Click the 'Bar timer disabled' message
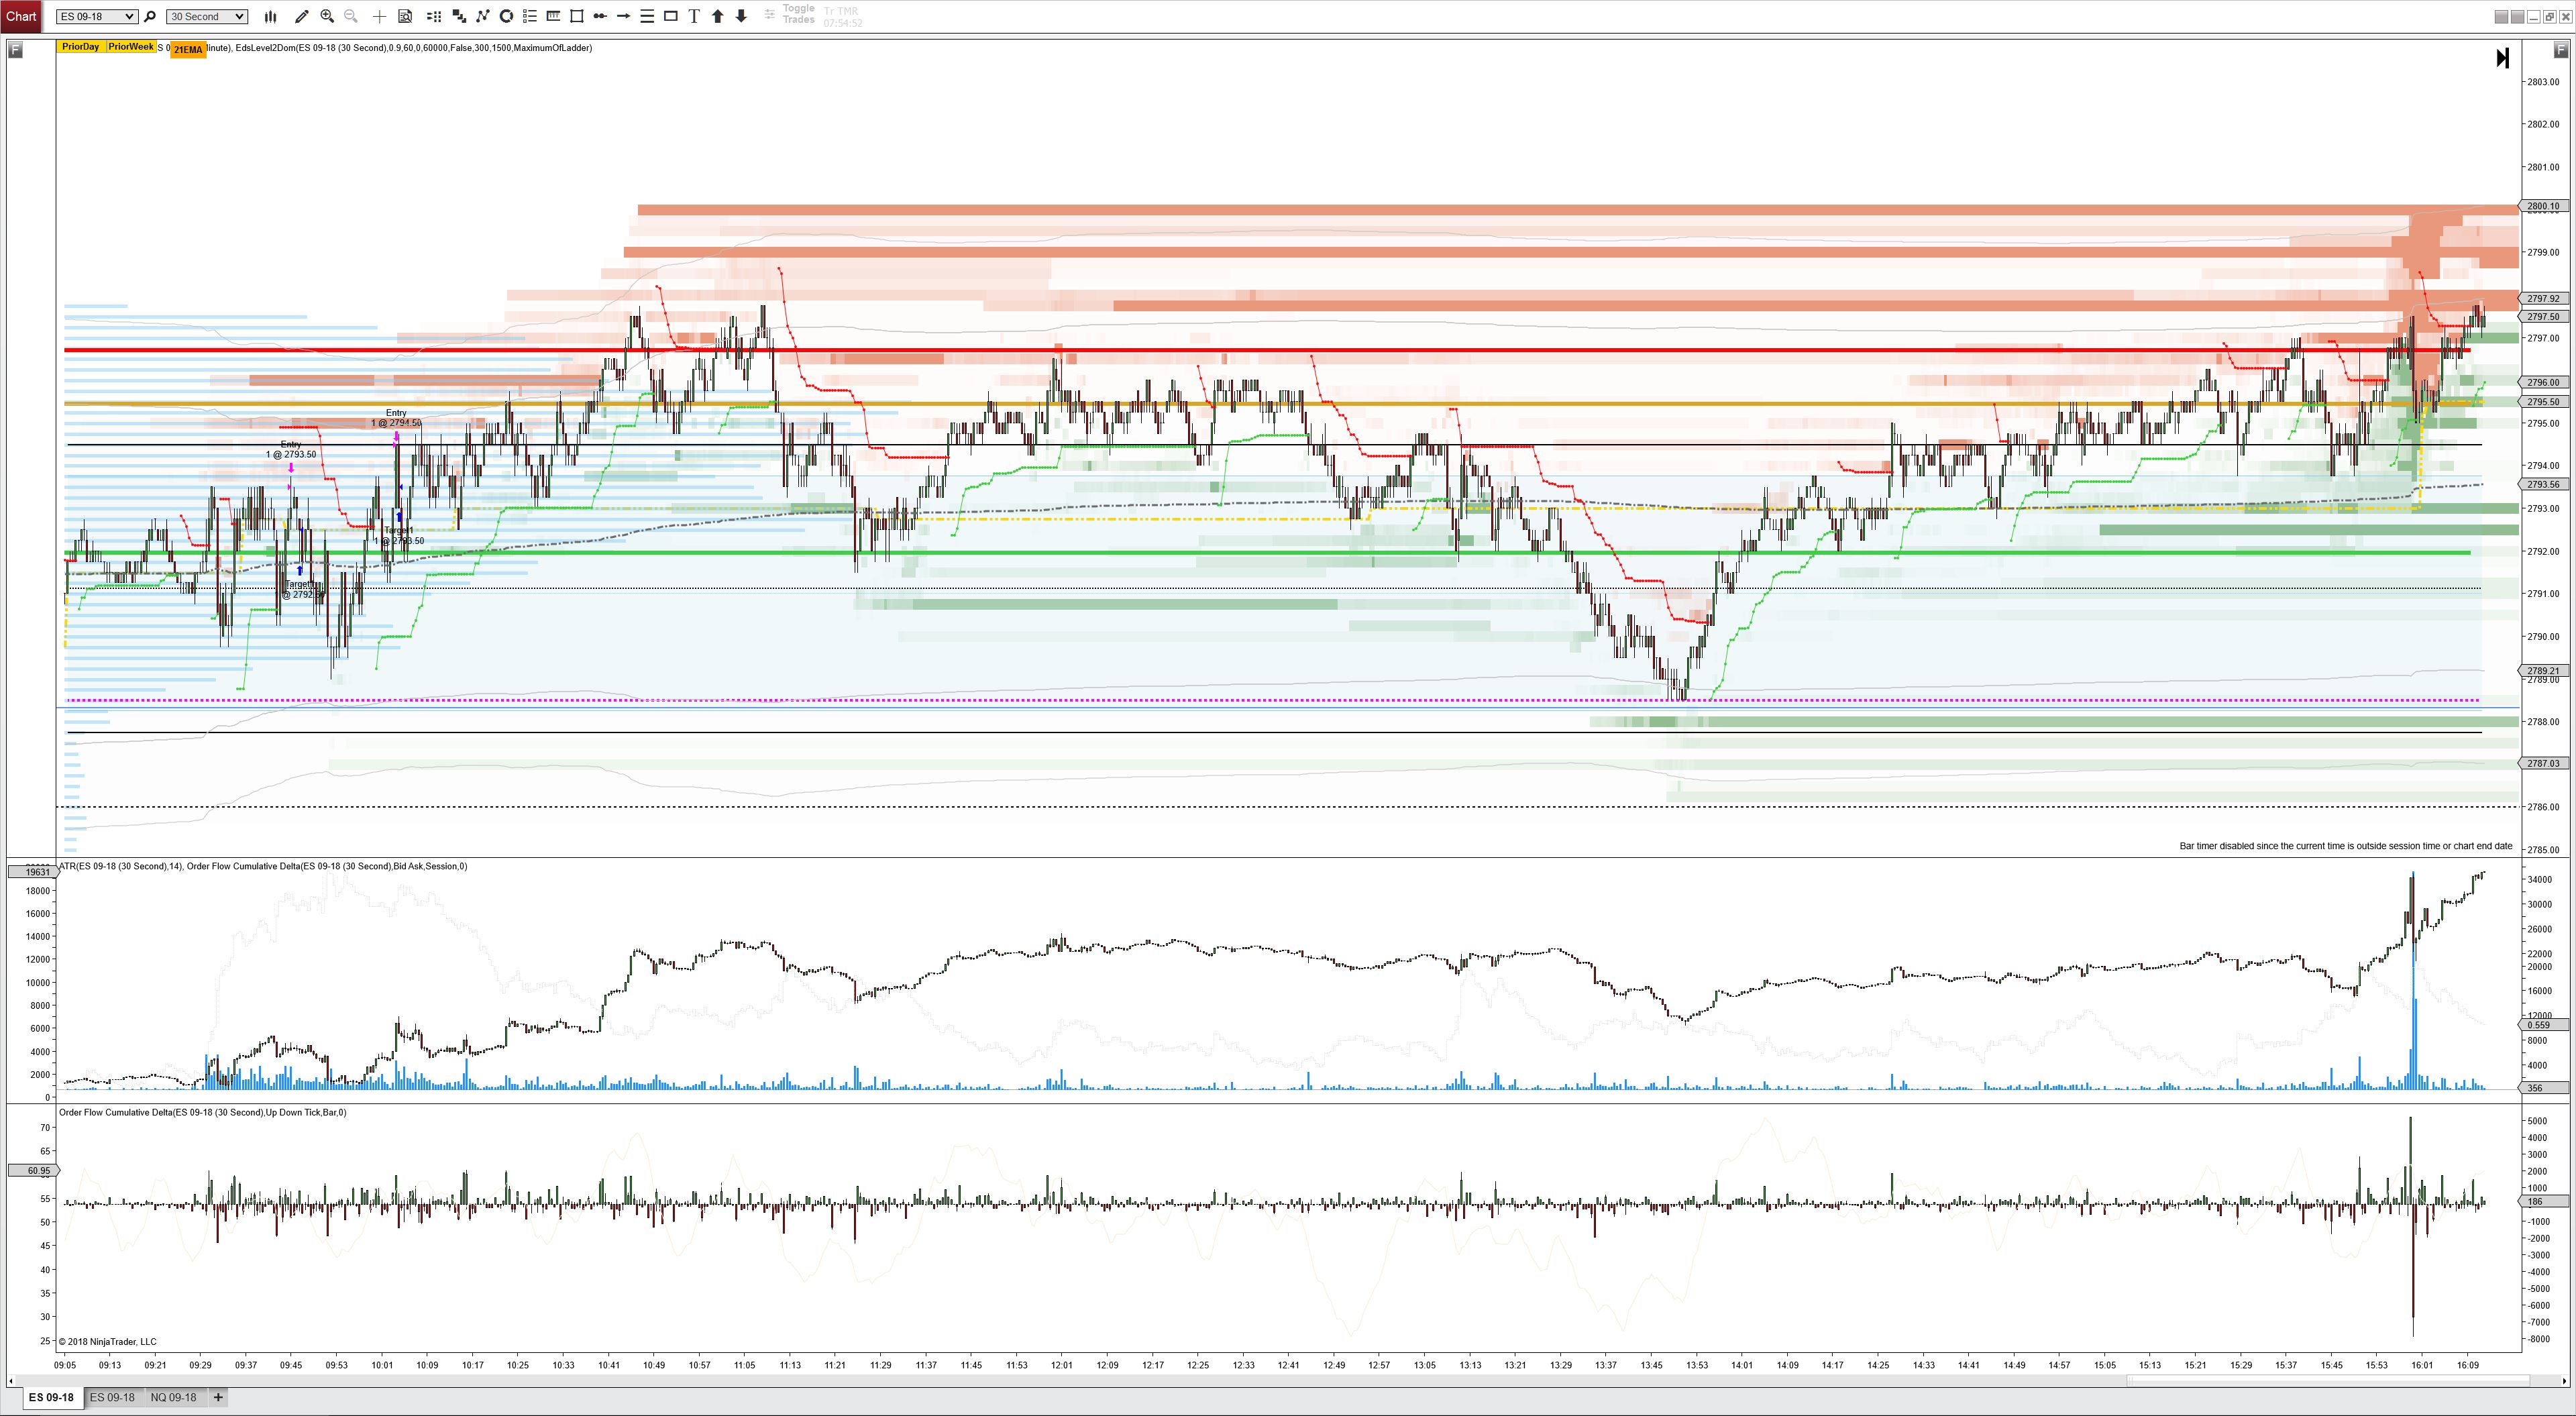 click(2345, 846)
